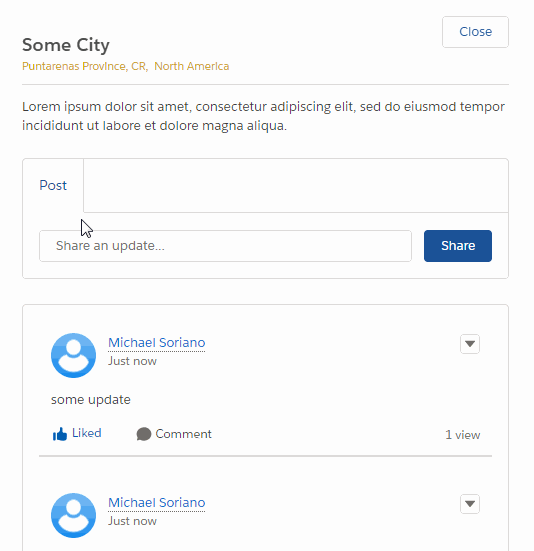Viewport: 534px width, 551px height.
Task: Open second Michael Soriano profile link
Action: pyautogui.click(x=157, y=503)
